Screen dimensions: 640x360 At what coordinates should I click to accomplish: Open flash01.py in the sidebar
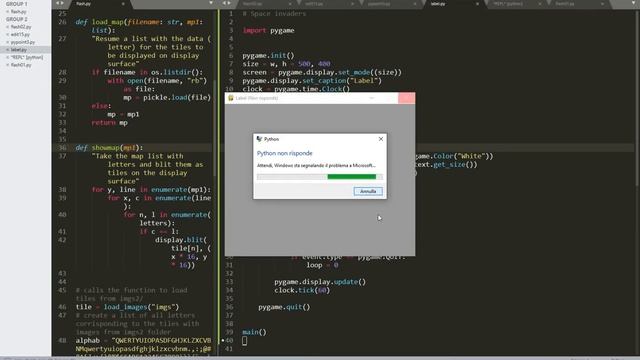(21, 65)
